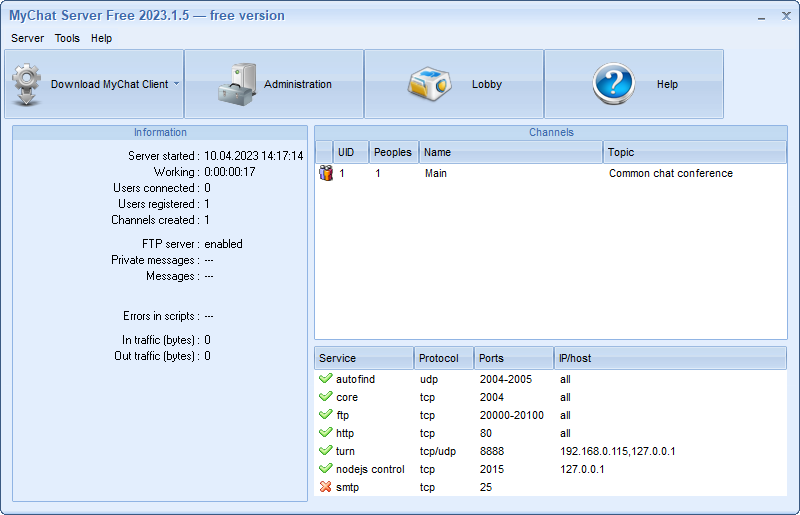Image resolution: width=800 pixels, height=515 pixels.
Task: Click the nodejs control IP '127.0.0.1'
Action: pyautogui.click(x=582, y=469)
